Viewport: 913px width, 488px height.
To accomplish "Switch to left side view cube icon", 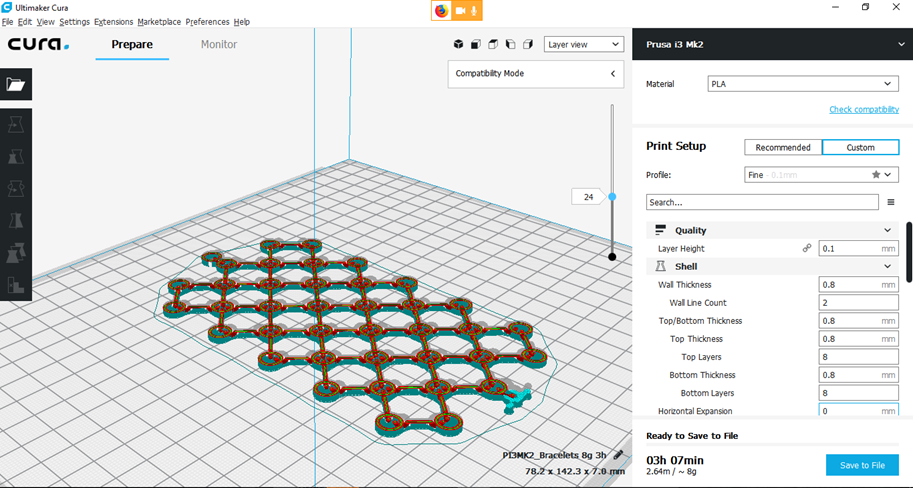I will point(511,44).
